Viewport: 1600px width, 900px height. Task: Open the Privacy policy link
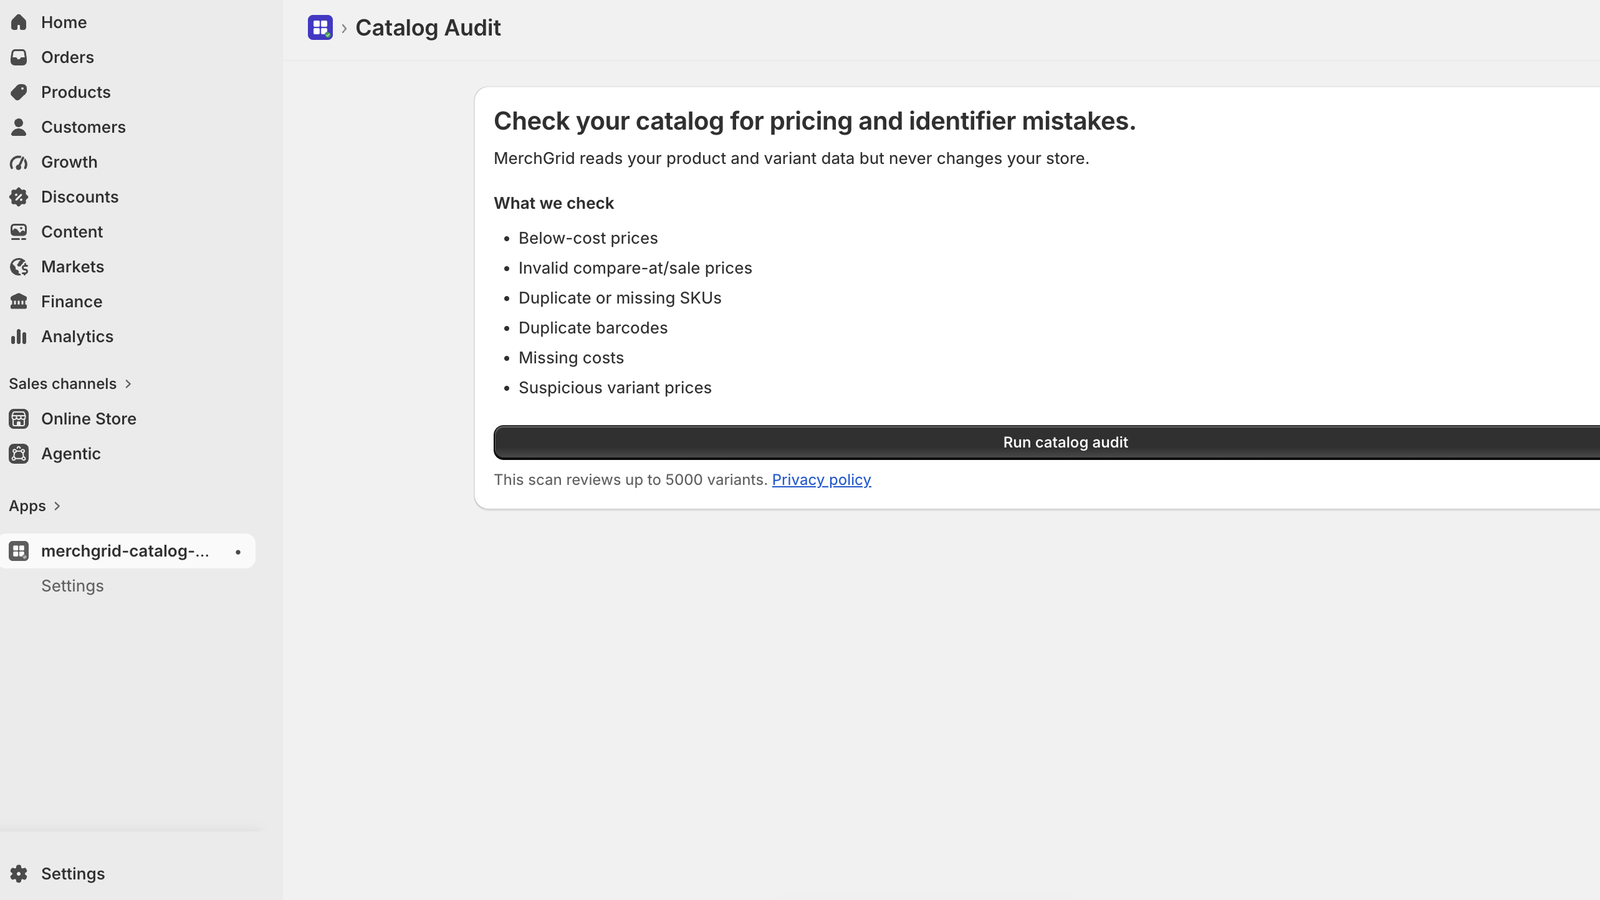821,480
